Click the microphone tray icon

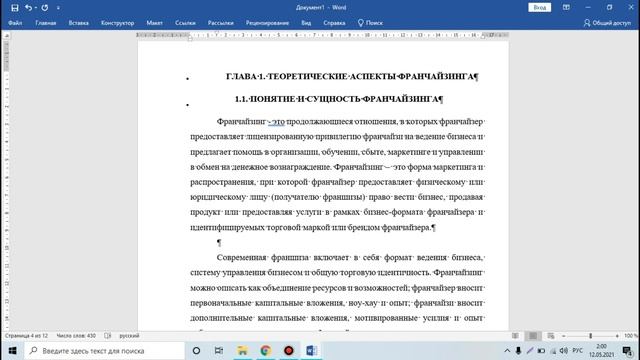[518, 351]
